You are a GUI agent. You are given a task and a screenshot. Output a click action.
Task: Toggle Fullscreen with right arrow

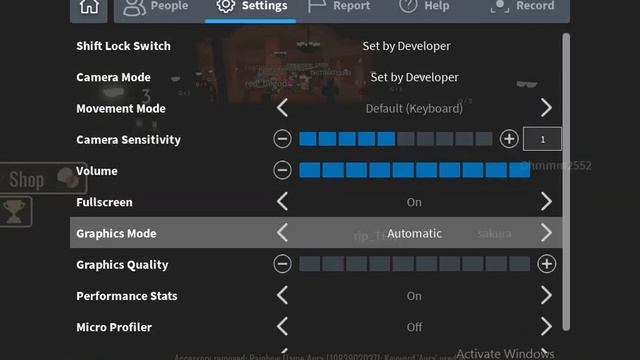pyautogui.click(x=546, y=202)
